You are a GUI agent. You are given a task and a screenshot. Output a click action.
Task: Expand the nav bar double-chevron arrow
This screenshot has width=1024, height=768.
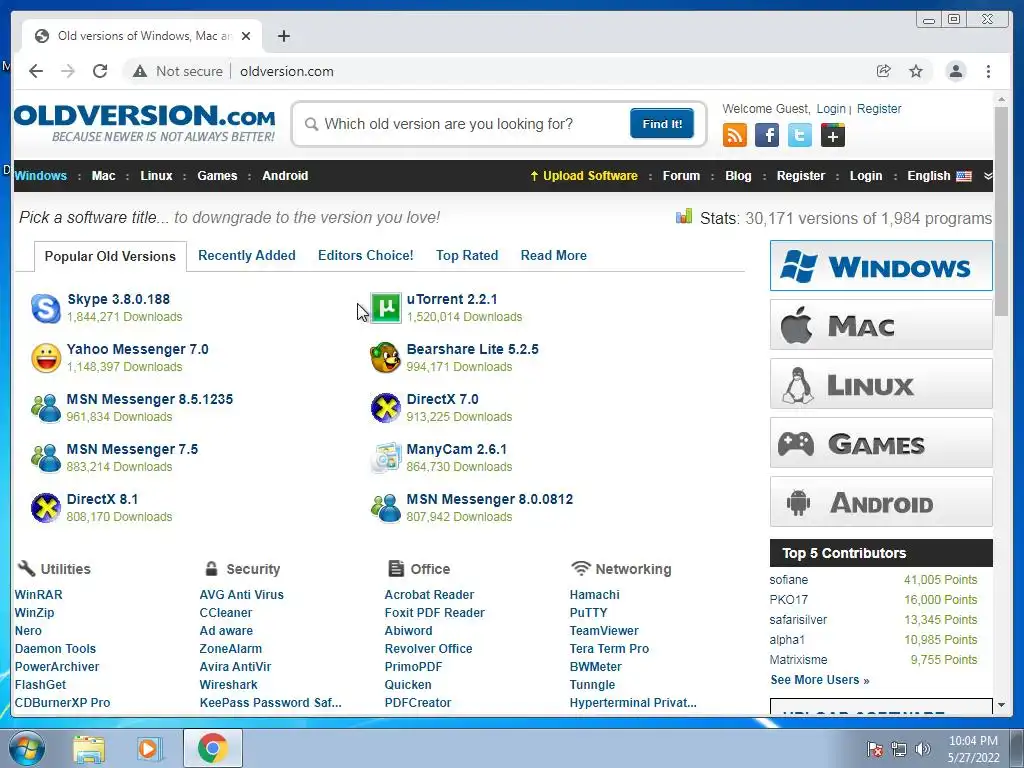(x=987, y=176)
